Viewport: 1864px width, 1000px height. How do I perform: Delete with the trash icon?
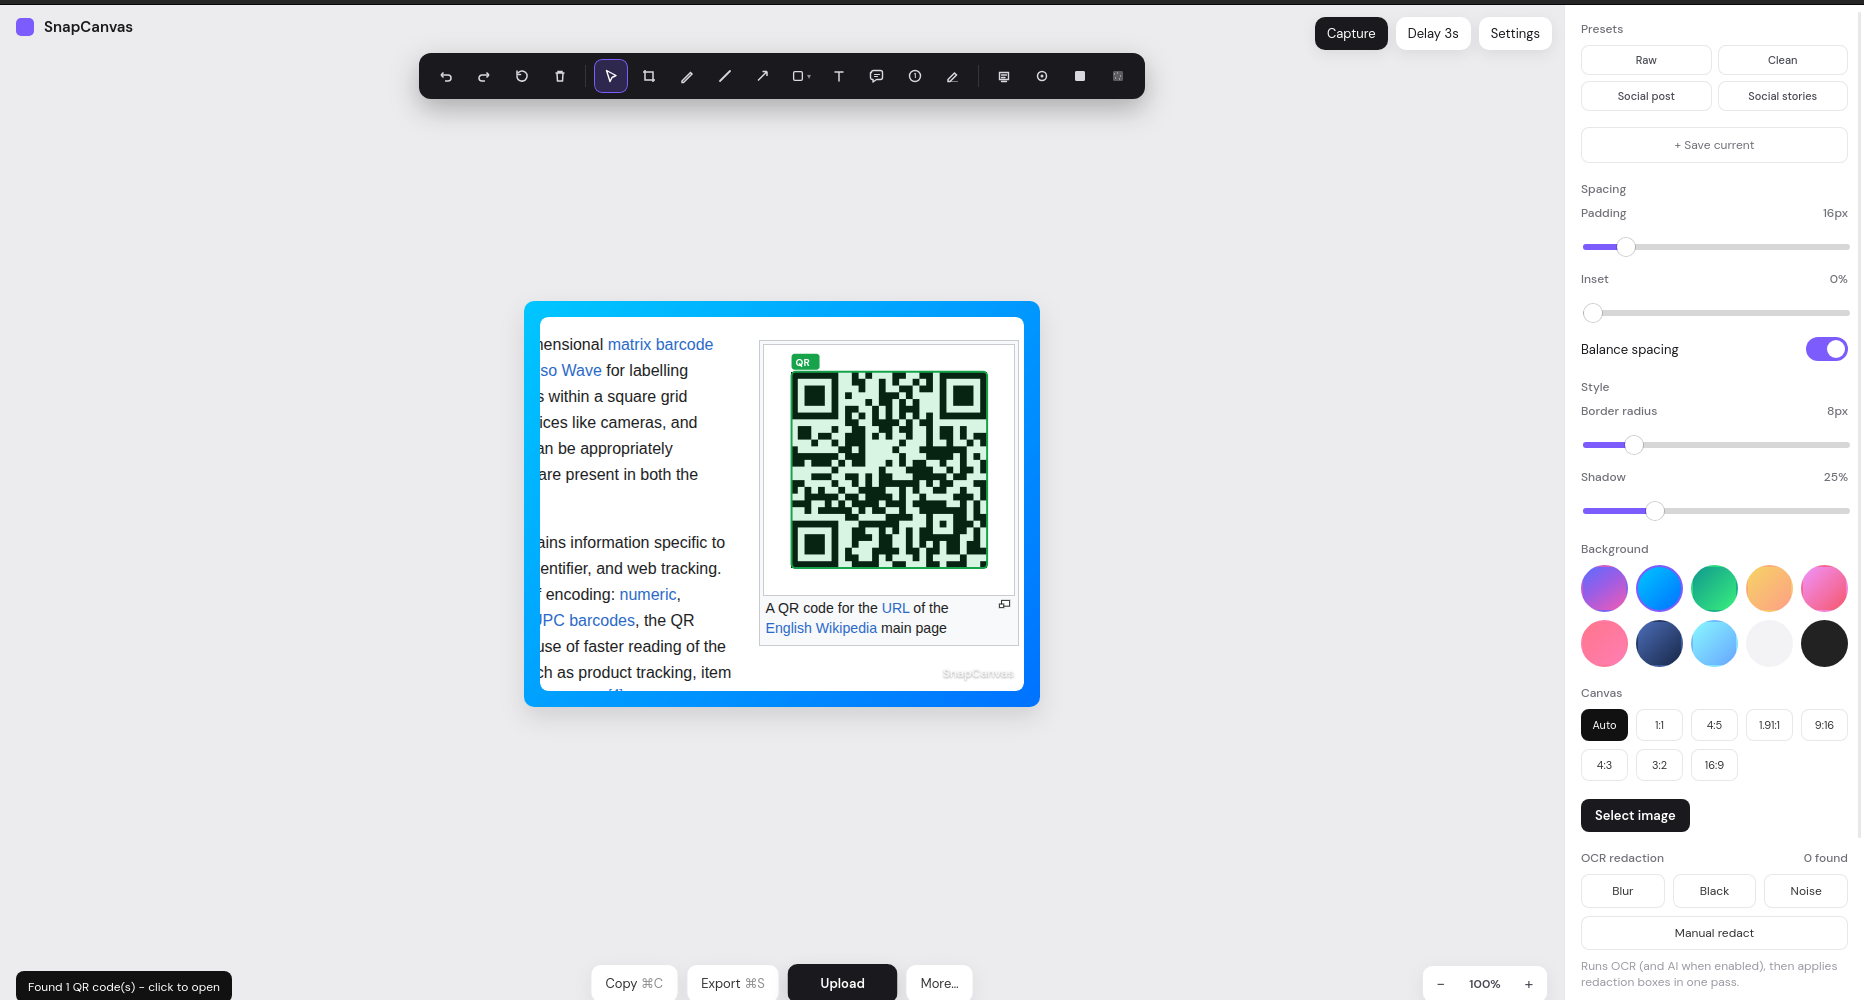(x=560, y=76)
